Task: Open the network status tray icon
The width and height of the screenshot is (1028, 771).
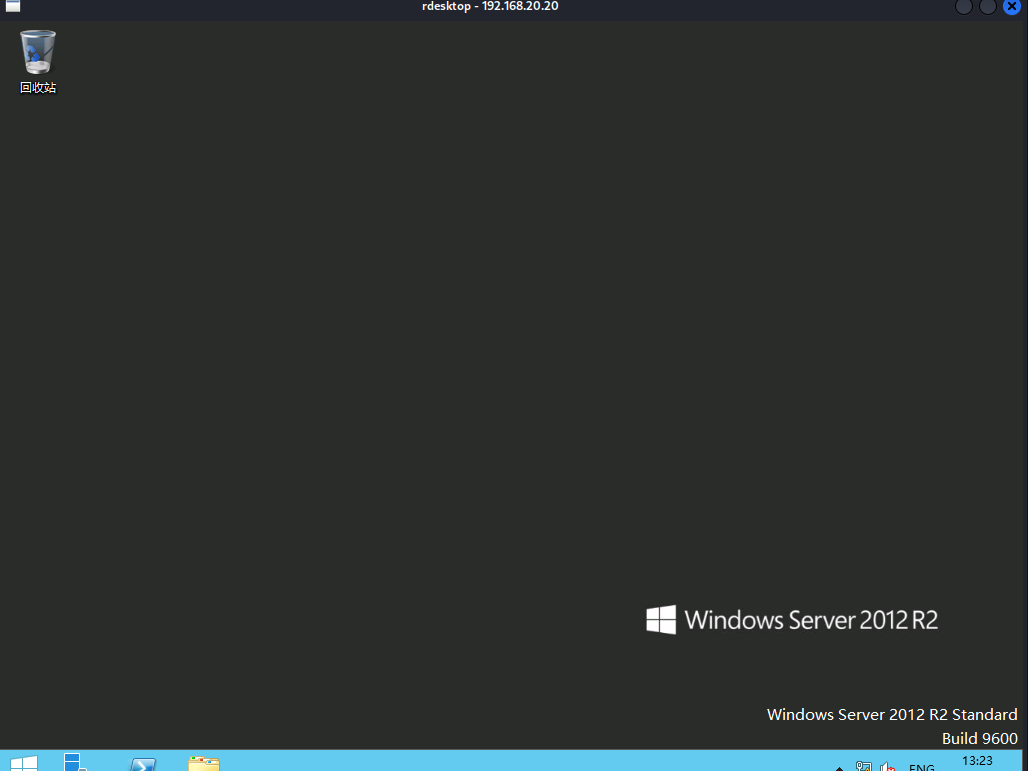Action: tap(863, 766)
